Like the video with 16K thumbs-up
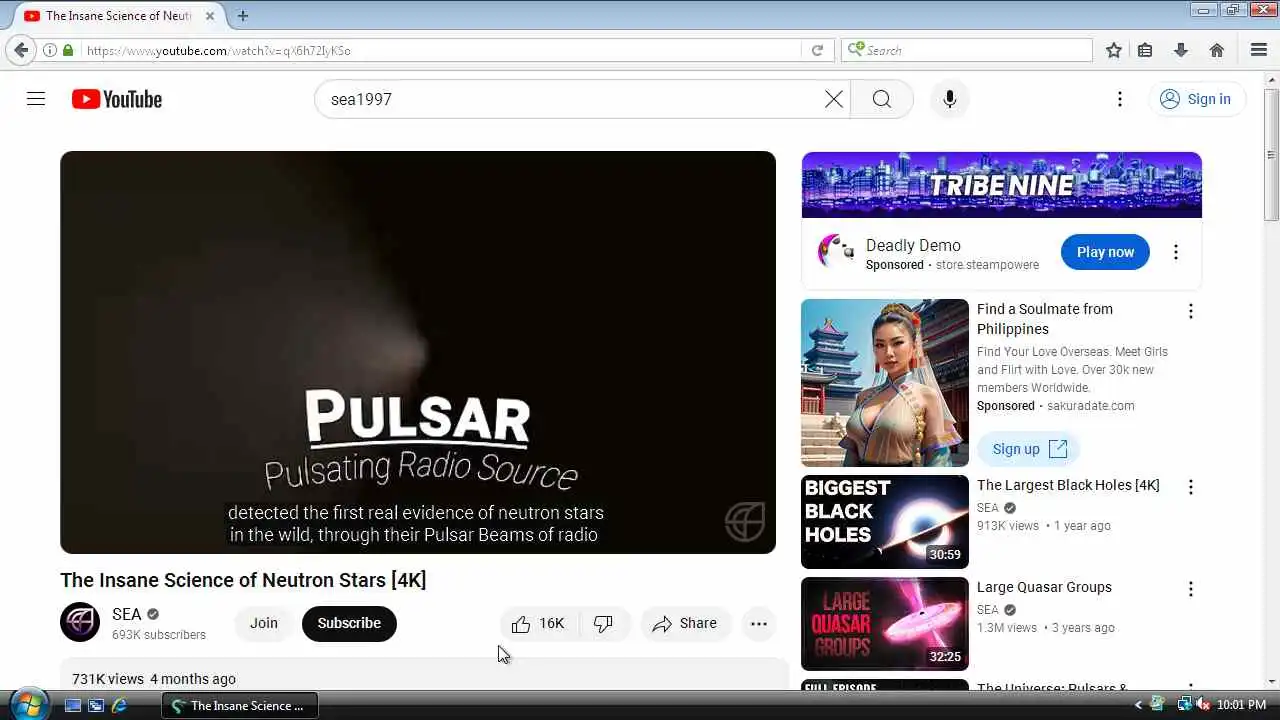Image resolution: width=1280 pixels, height=720 pixels. coord(538,623)
